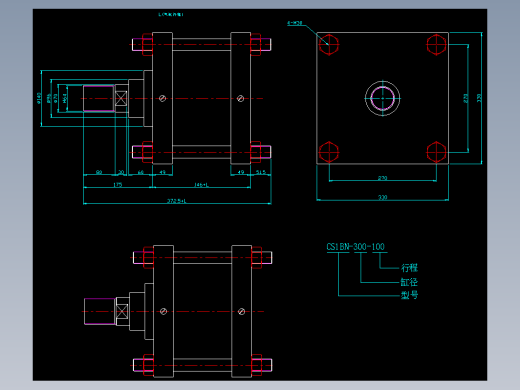Select the crossed square wrench flat in upper view
This screenshot has height=390, width=520.
pyautogui.click(x=121, y=98)
